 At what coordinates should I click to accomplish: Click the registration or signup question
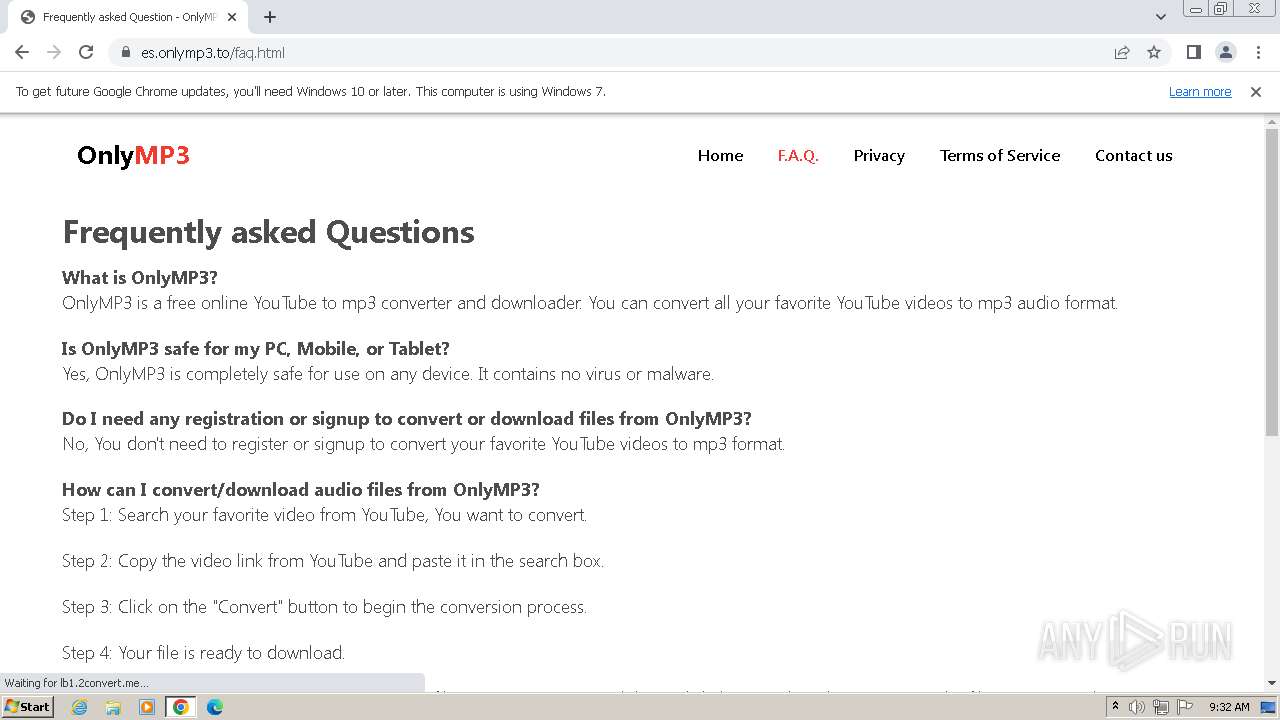(407, 418)
